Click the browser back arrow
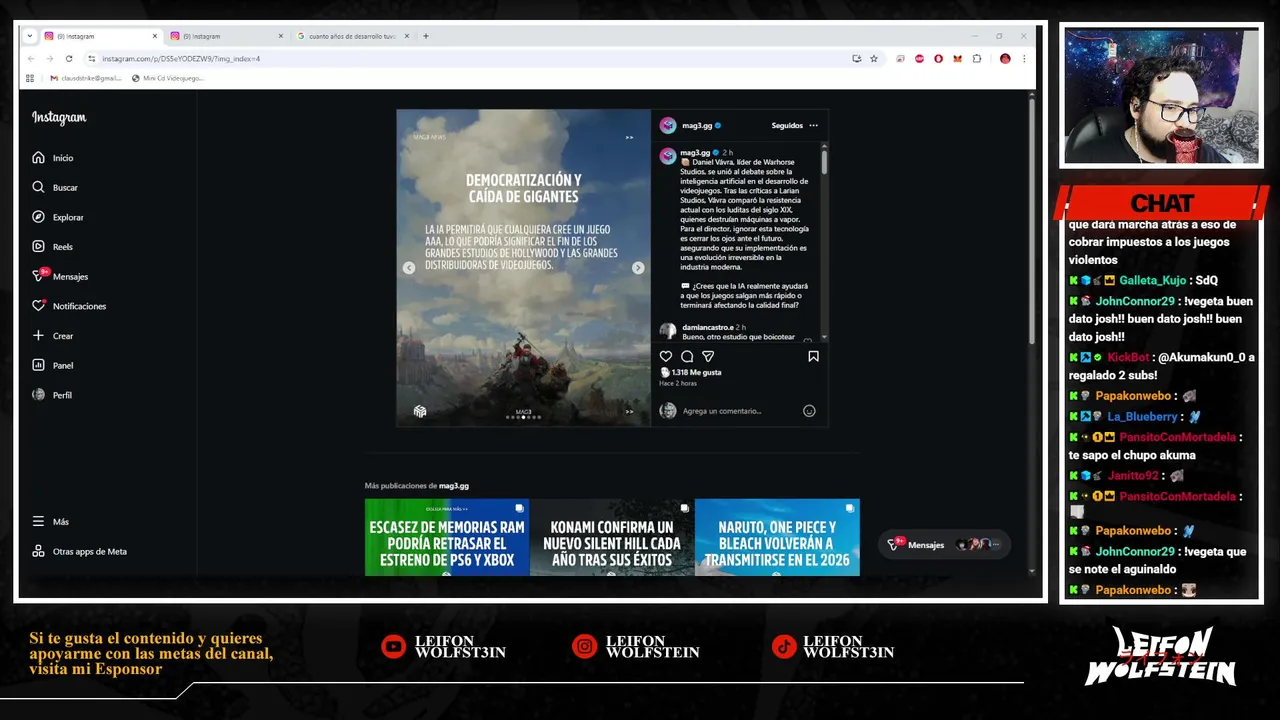 point(31,59)
